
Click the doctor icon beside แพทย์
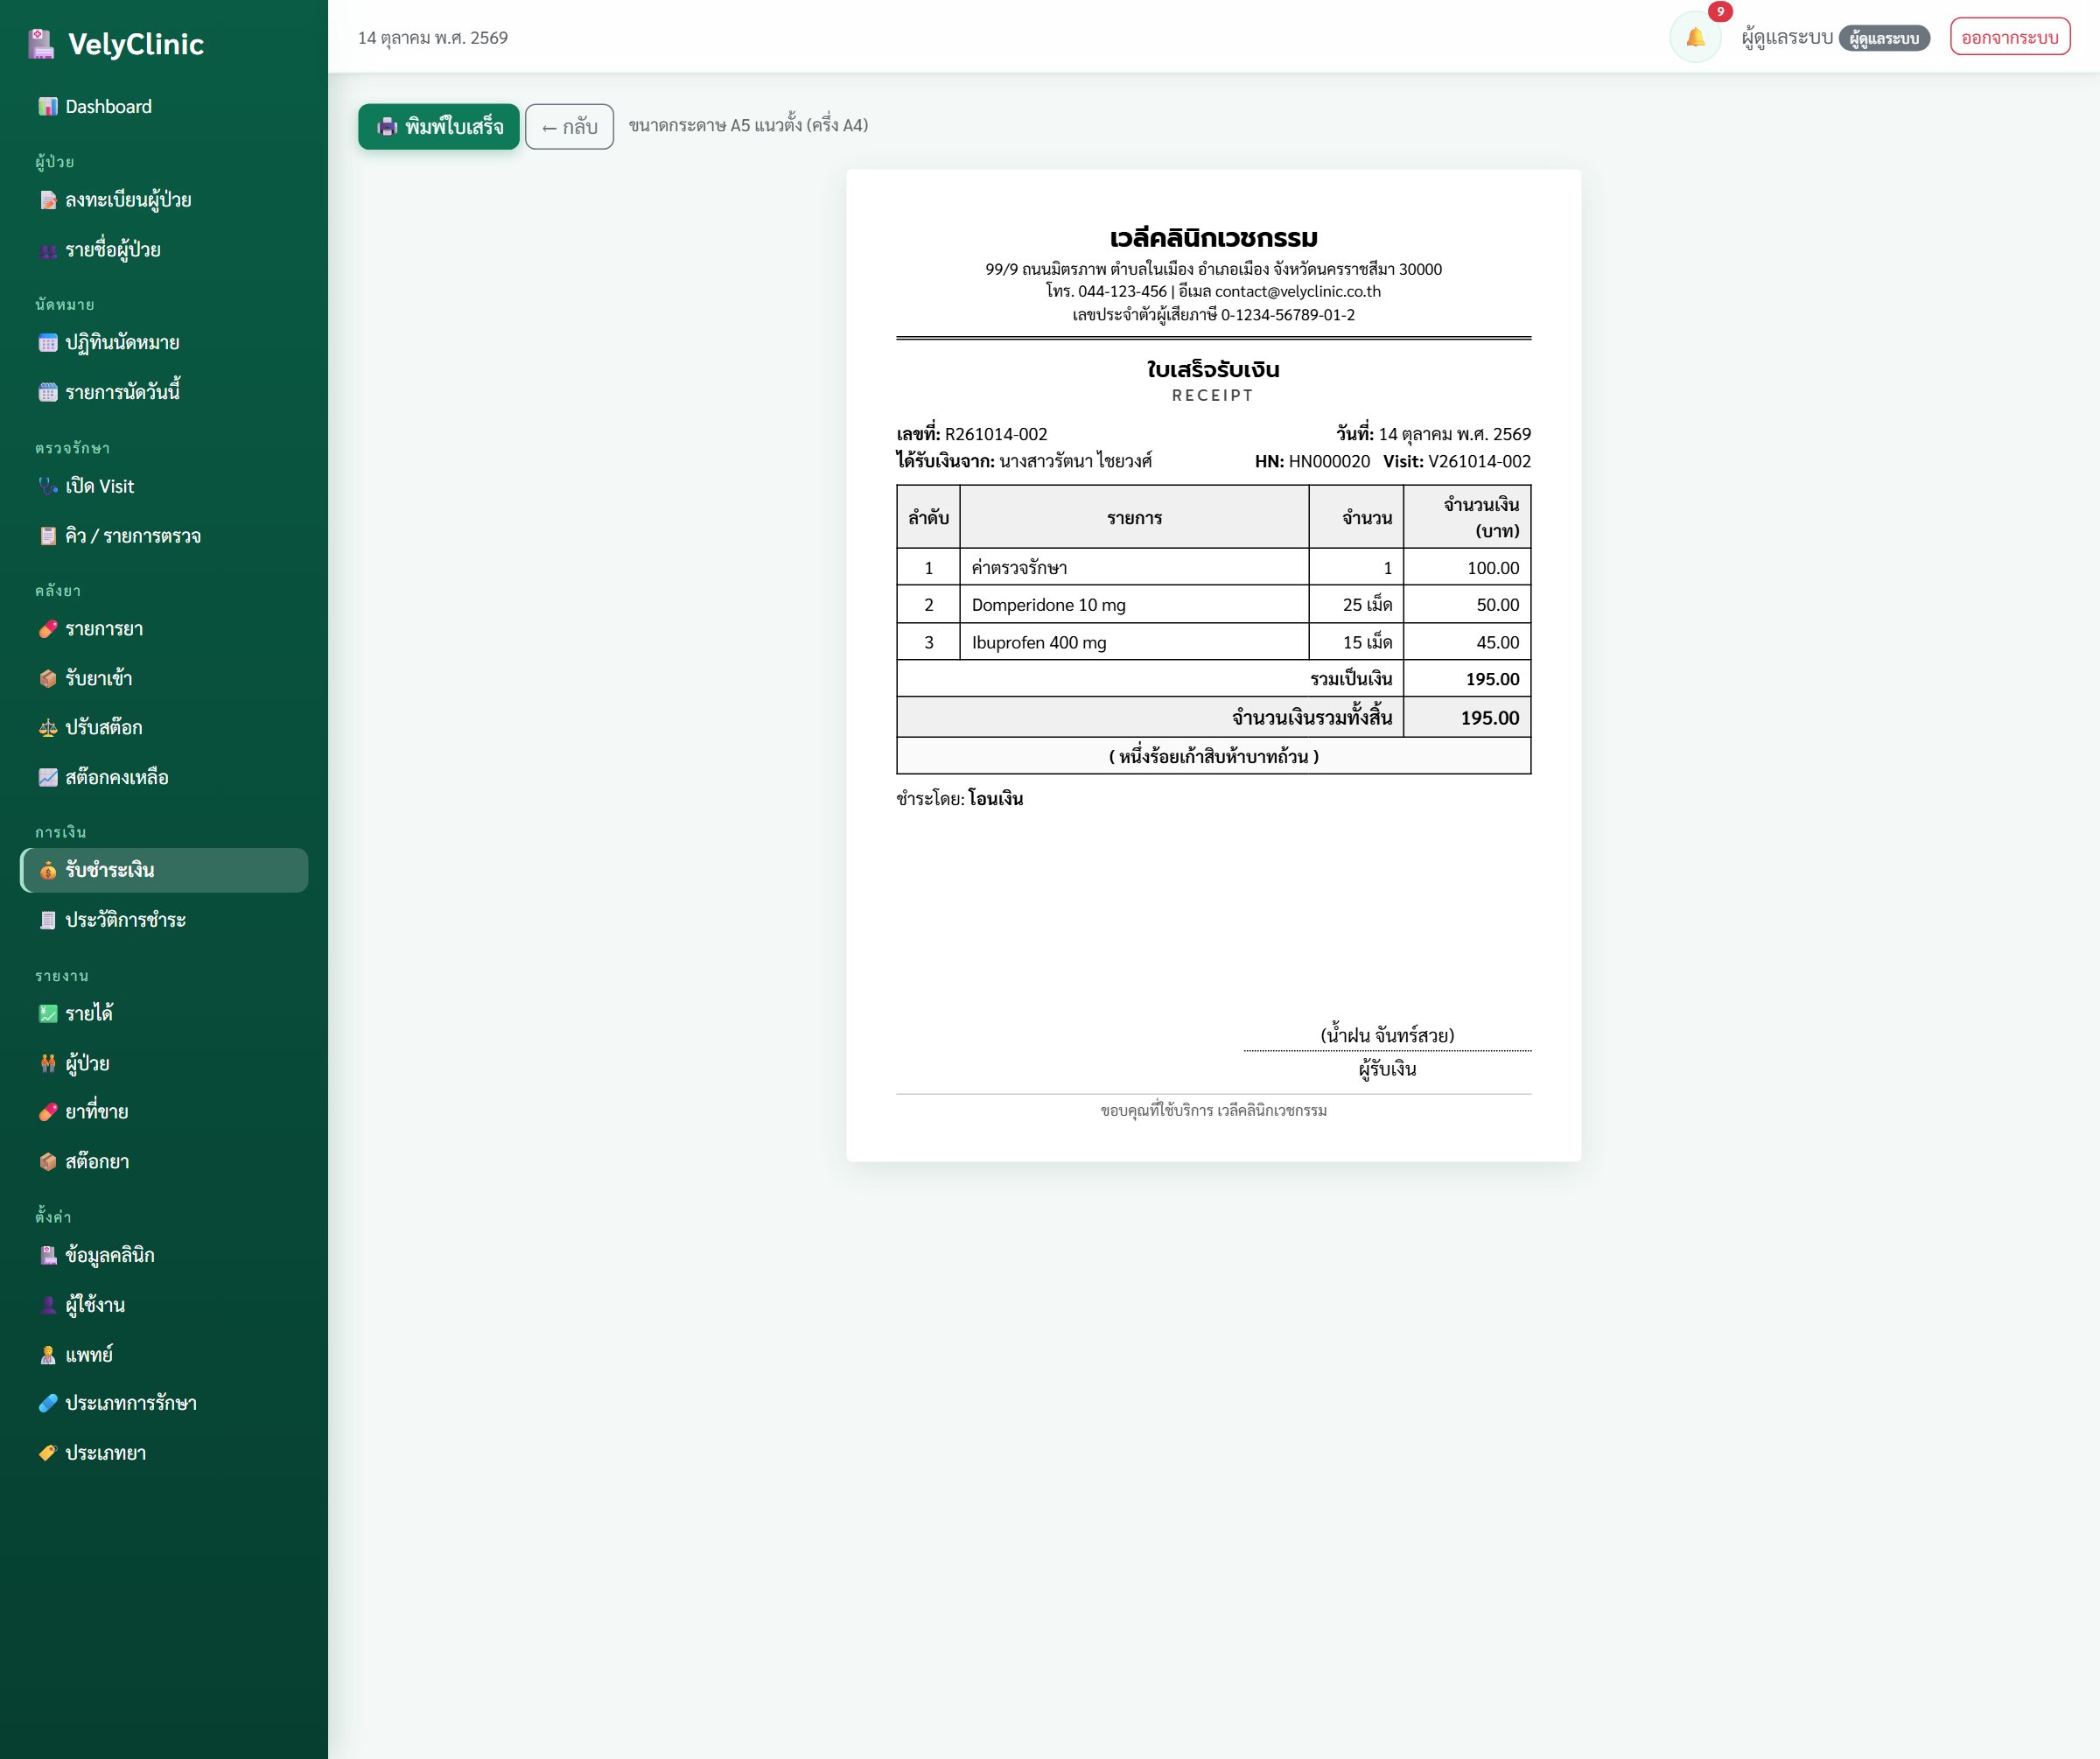pos(48,1355)
